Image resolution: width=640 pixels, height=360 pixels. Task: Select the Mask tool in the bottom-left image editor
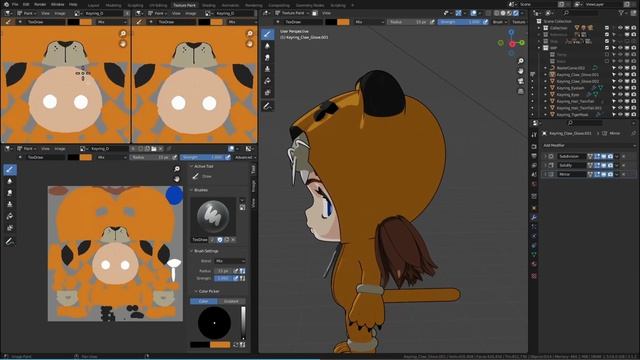[x=10, y=228]
